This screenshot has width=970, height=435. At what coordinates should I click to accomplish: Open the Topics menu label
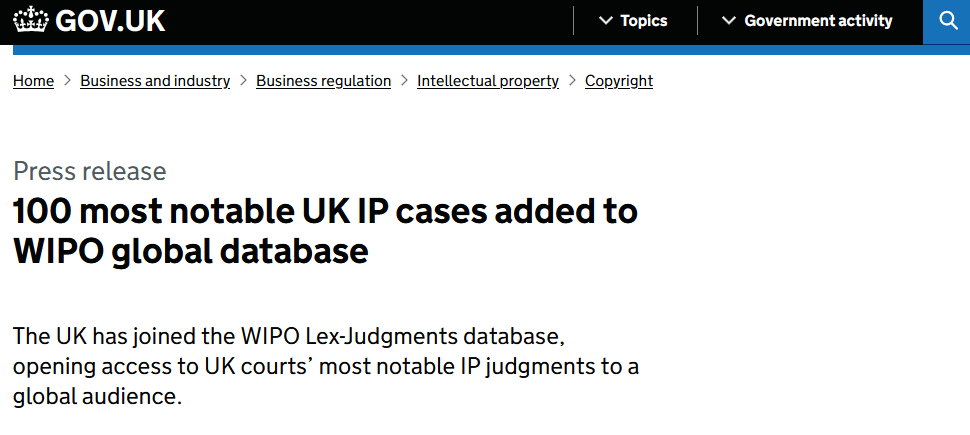(x=643, y=21)
